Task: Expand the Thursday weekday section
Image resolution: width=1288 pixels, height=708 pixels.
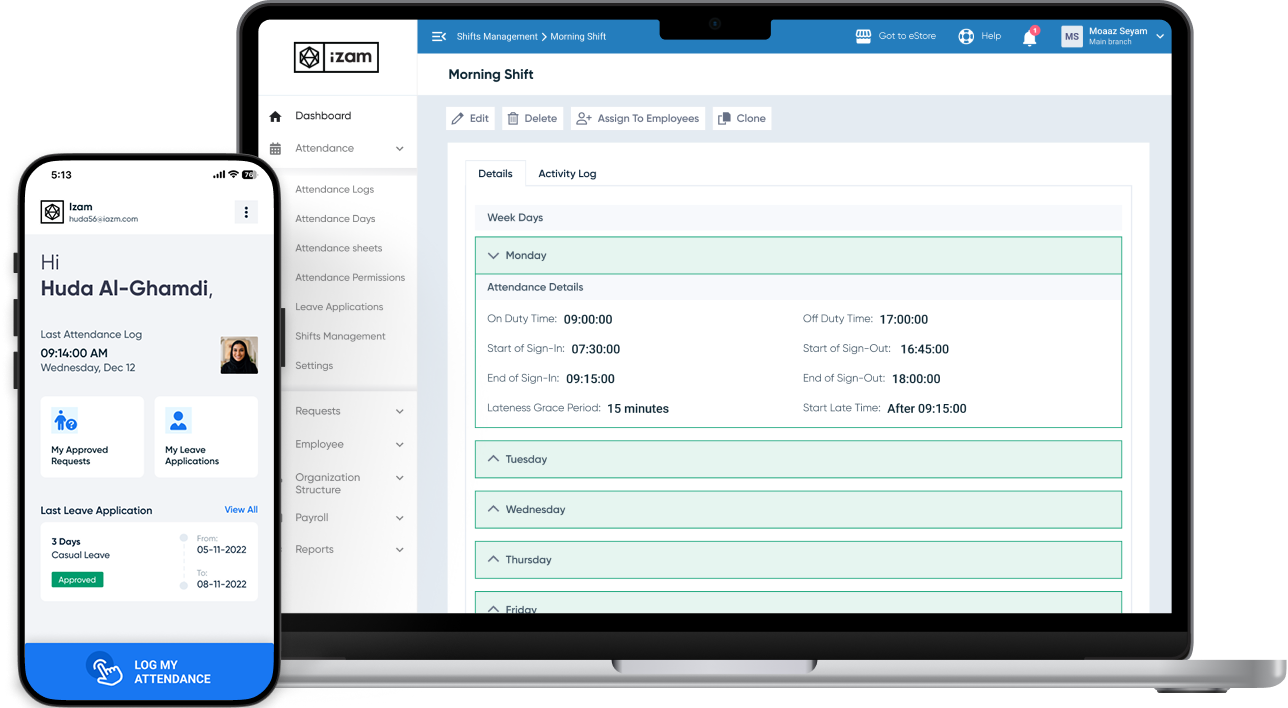Action: [x=493, y=560]
